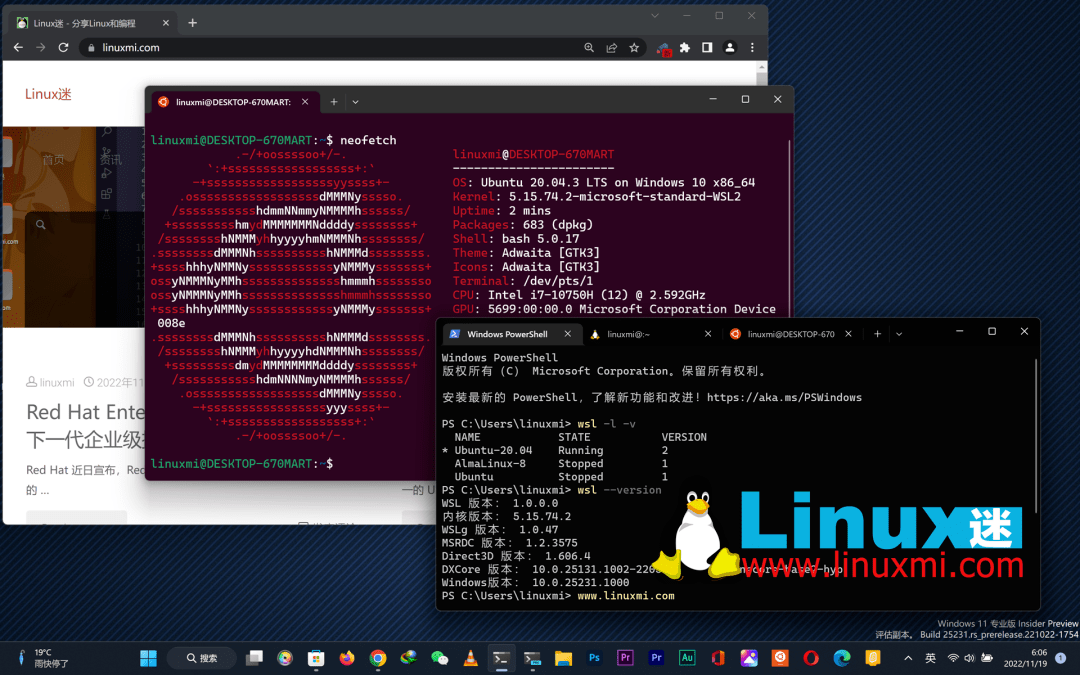The height and width of the screenshot is (675, 1080).
Task: Bookmark this page with the star
Action: click(x=634, y=48)
